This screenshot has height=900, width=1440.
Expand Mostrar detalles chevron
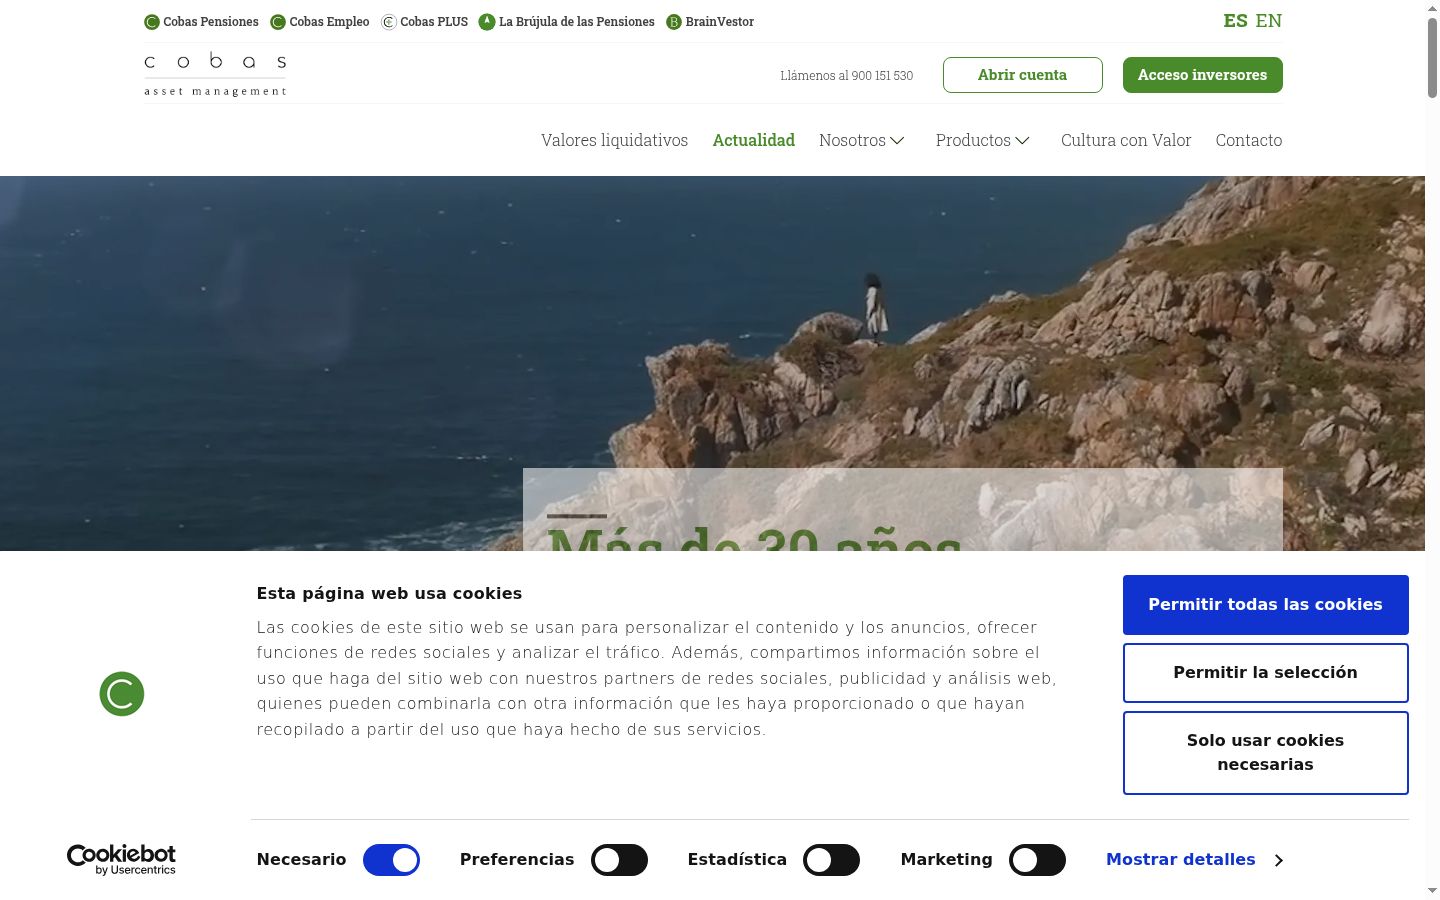(x=1279, y=860)
